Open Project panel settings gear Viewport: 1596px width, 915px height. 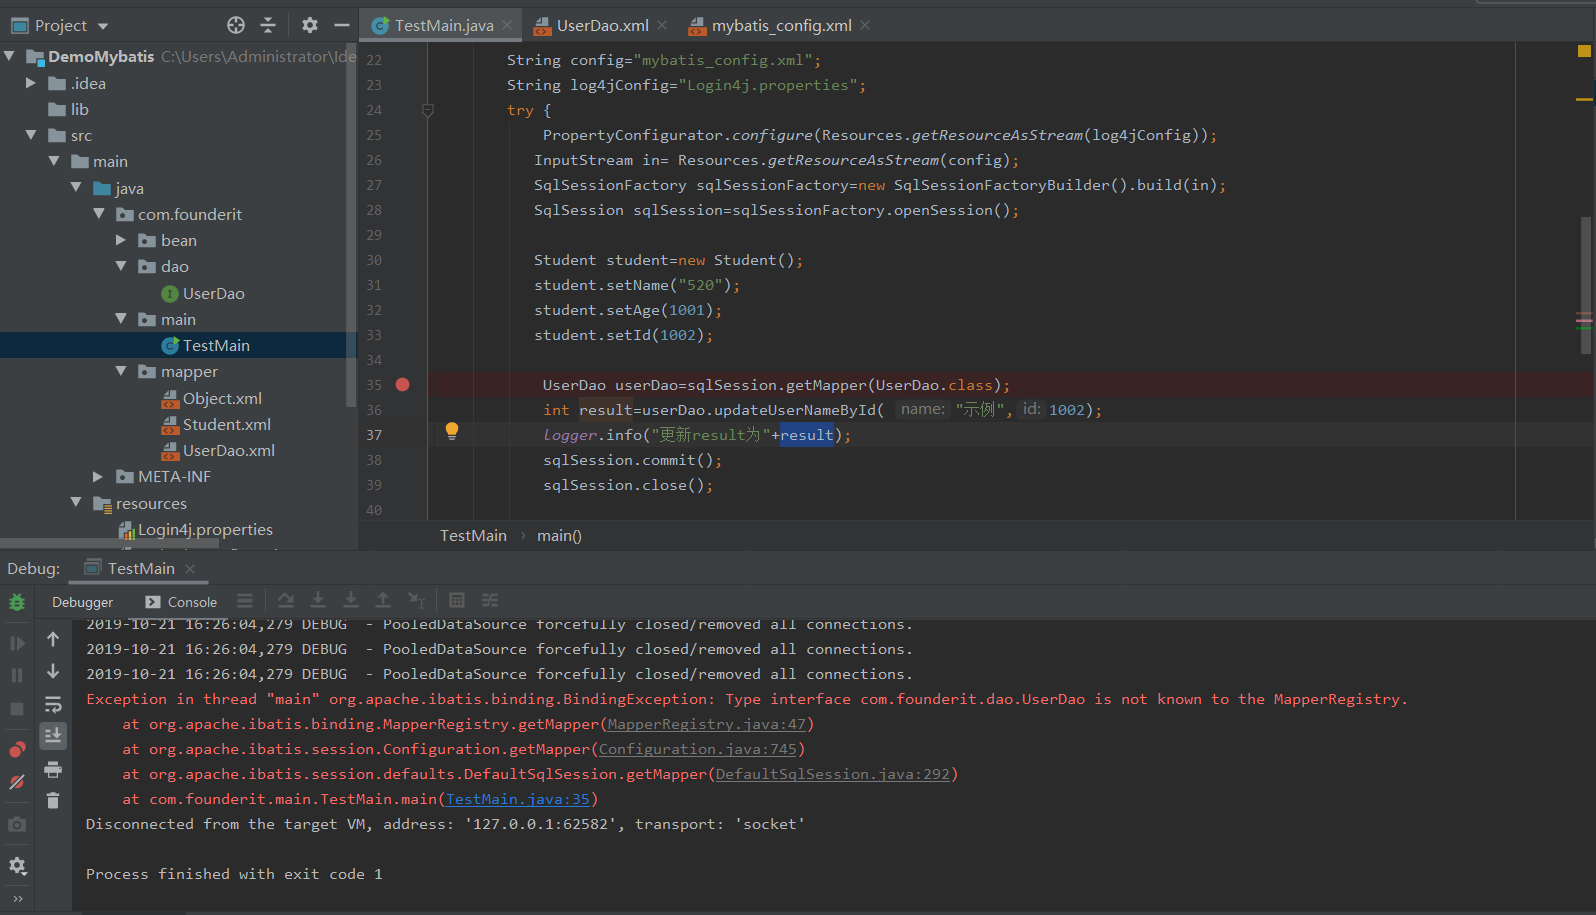310,25
